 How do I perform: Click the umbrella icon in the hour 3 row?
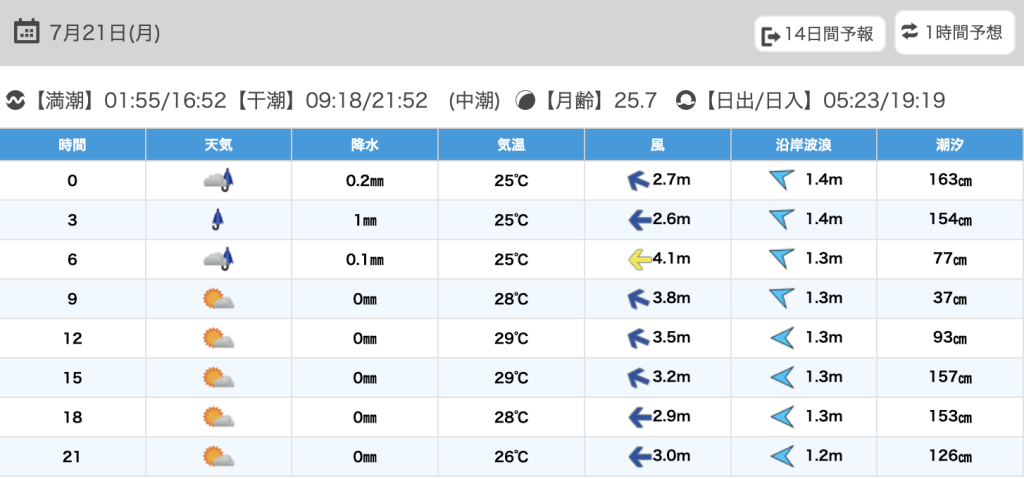click(217, 220)
